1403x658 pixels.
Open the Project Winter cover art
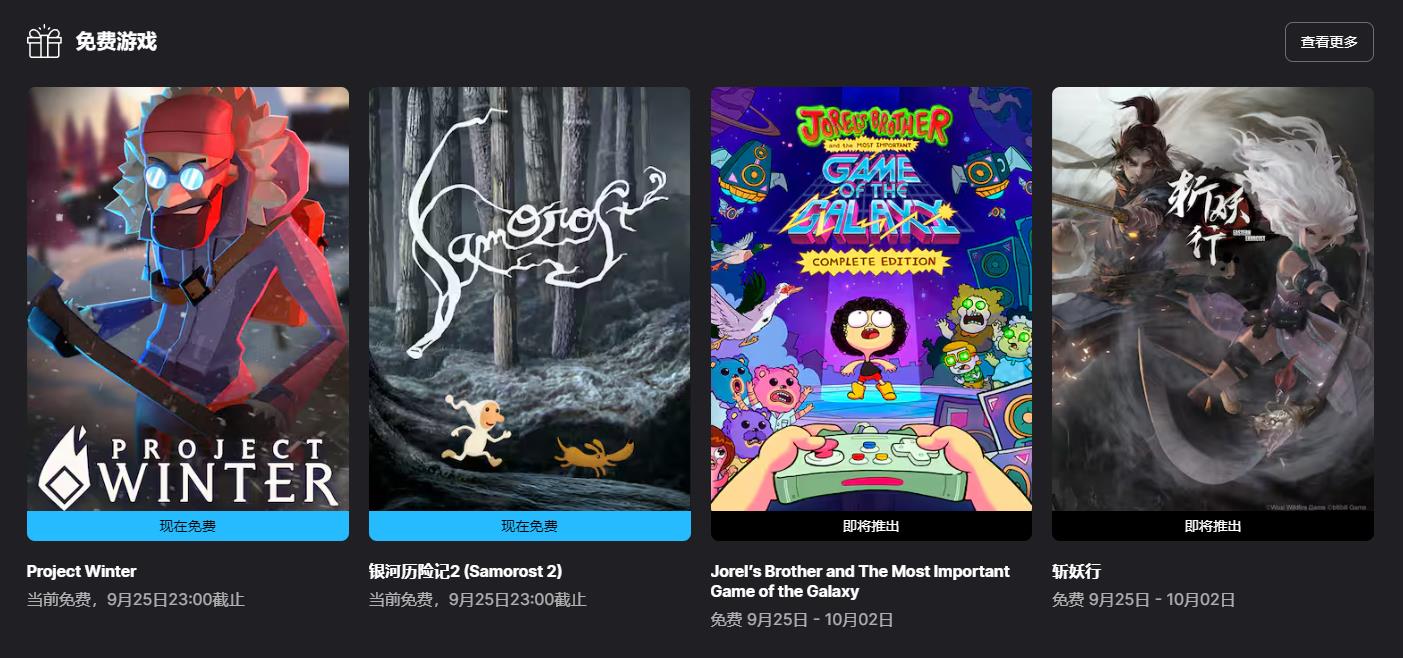coord(188,299)
